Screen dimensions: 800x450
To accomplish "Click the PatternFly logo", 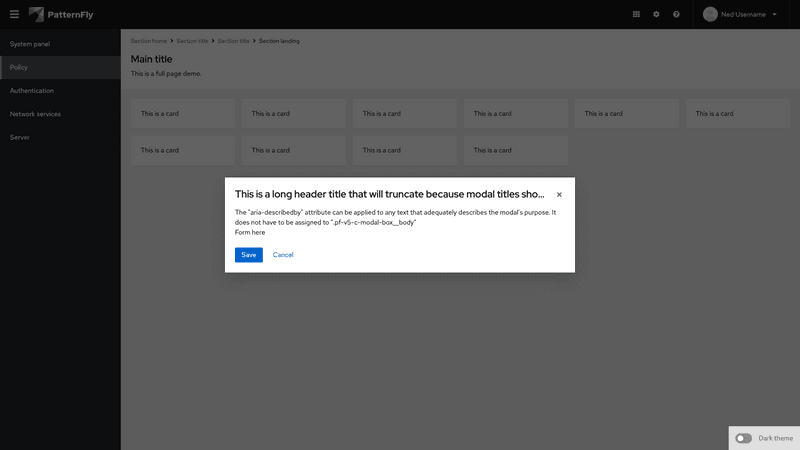I will click(x=62, y=14).
